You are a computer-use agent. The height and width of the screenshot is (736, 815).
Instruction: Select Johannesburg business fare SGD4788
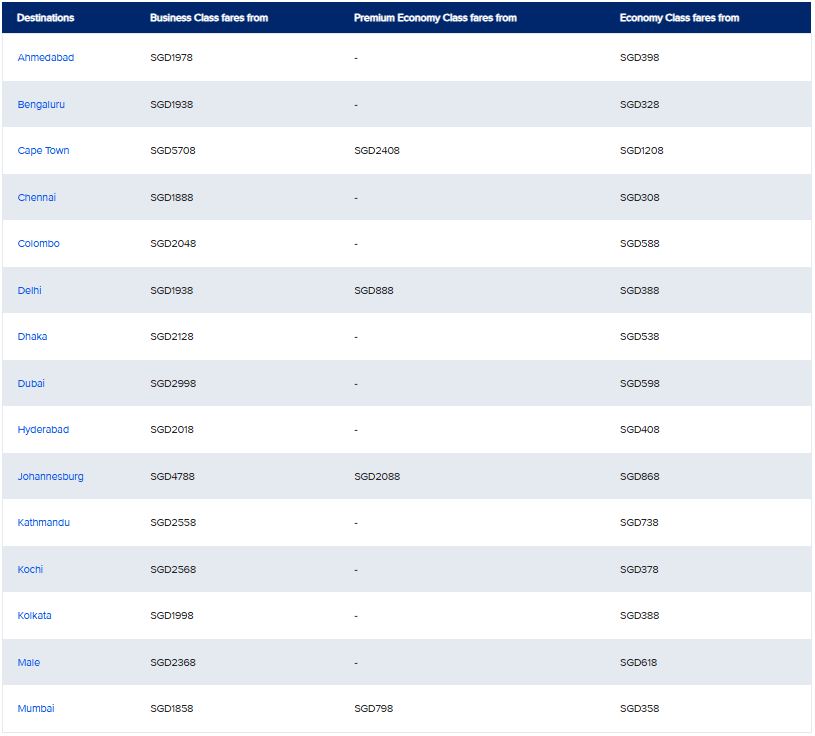(x=172, y=477)
